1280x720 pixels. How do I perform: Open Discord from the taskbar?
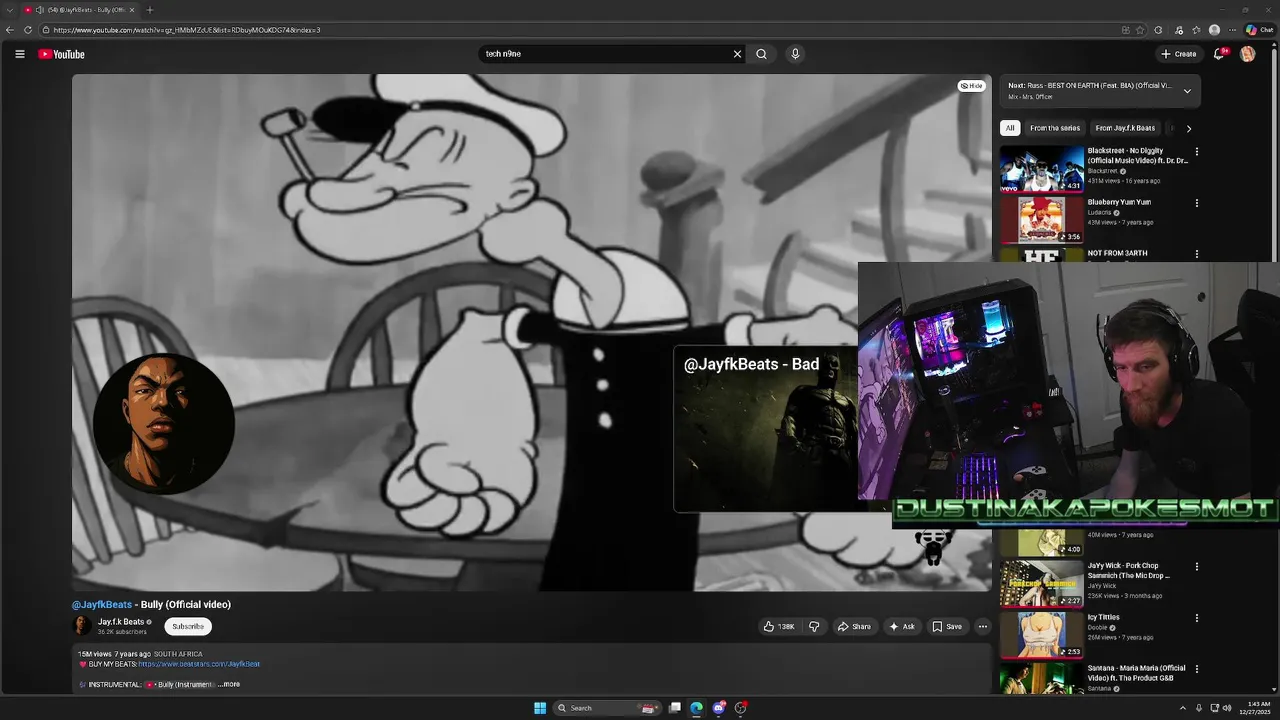click(x=718, y=708)
